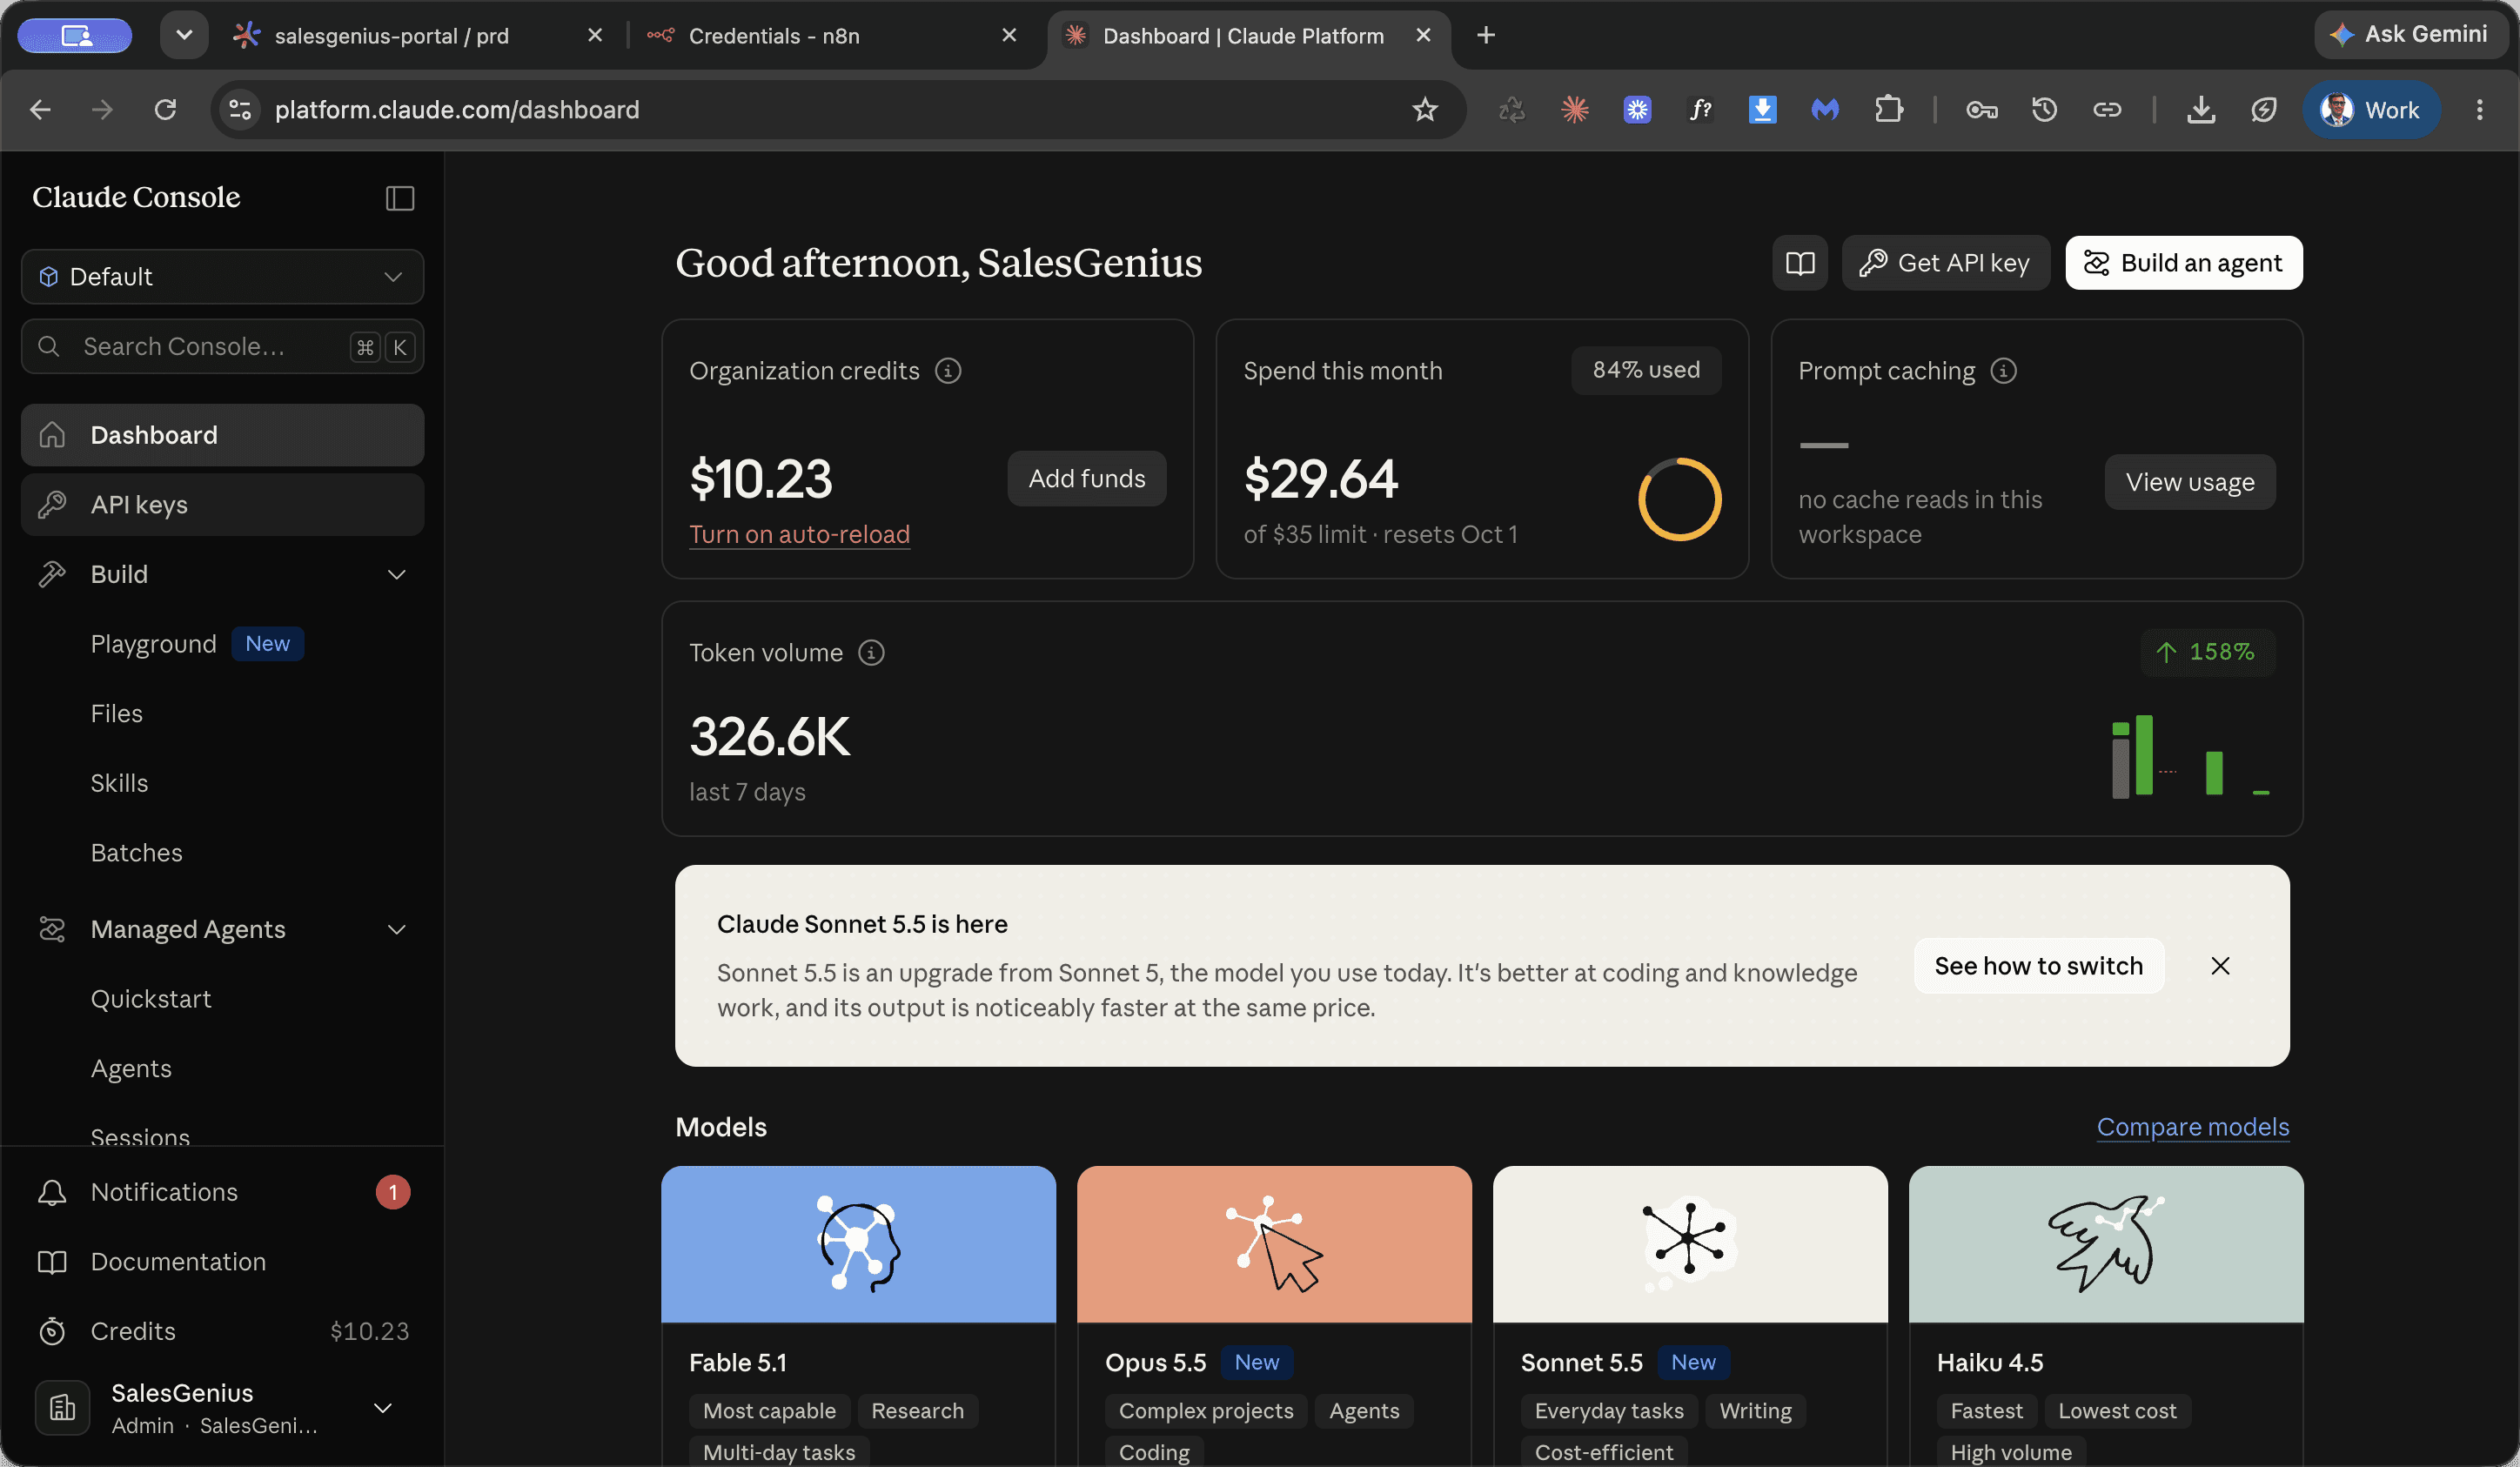Click the View usage button

2190,483
